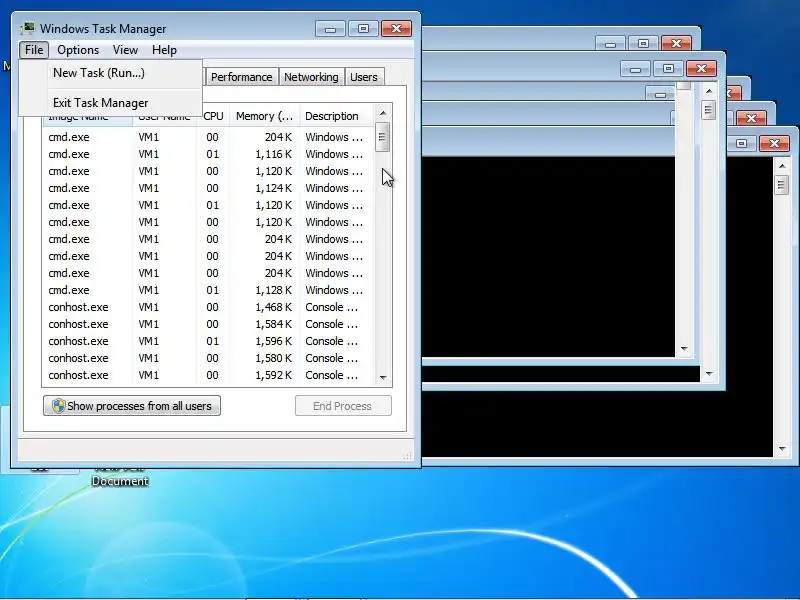The width and height of the screenshot is (800, 600).
Task: Click the End Process button
Action: pyautogui.click(x=343, y=406)
